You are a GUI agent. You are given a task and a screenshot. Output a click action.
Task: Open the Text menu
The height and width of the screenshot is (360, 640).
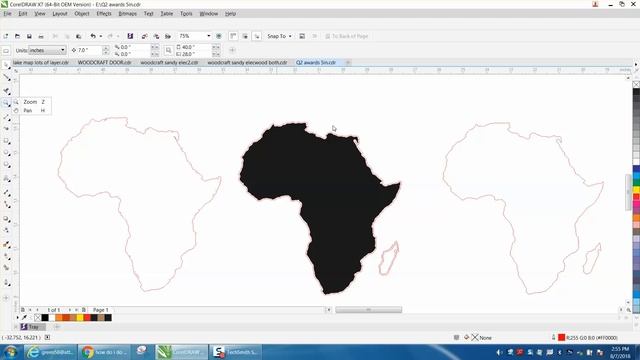[x=149, y=13]
